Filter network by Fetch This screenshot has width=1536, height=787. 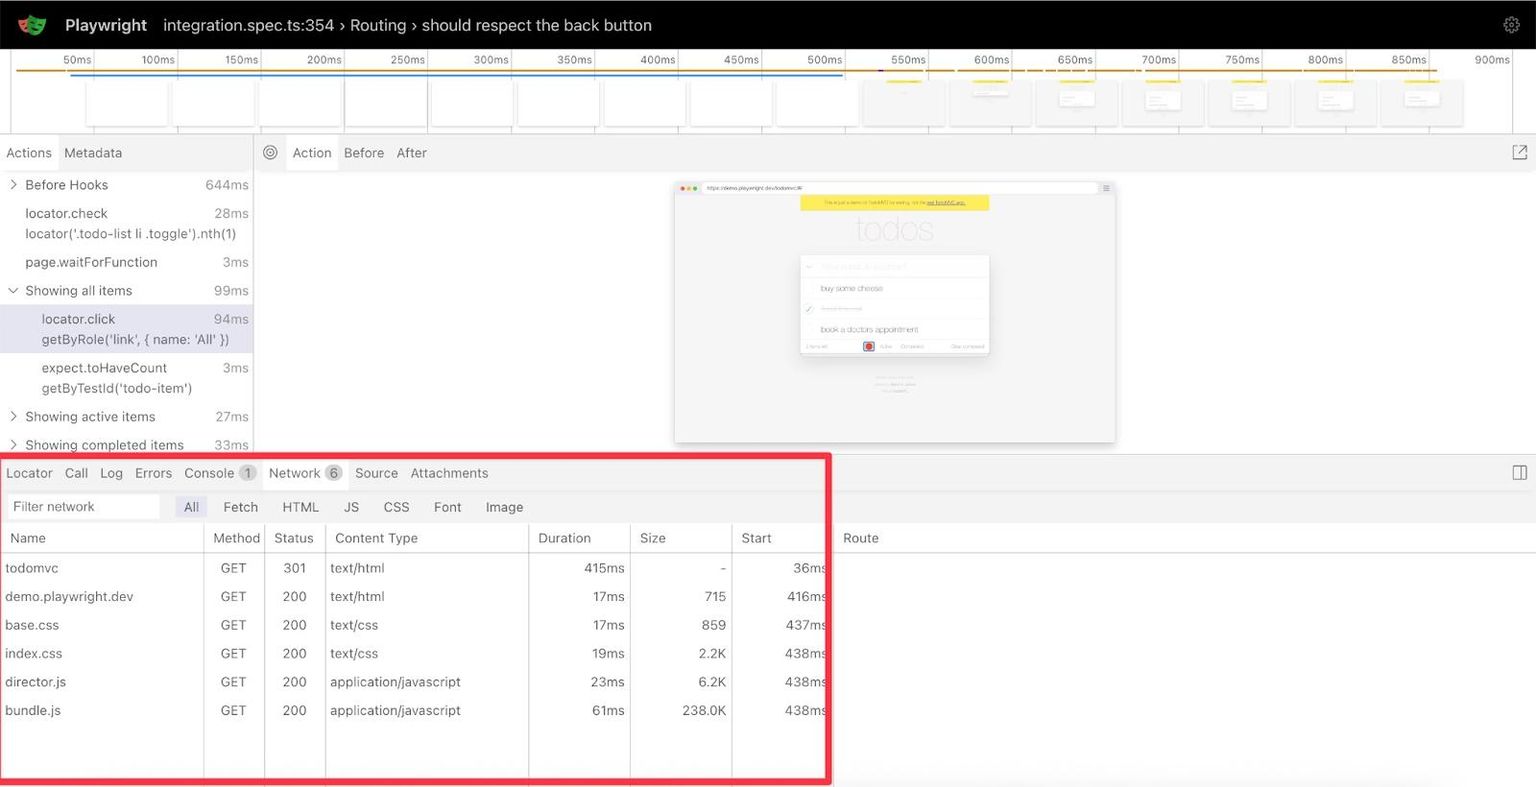240,507
